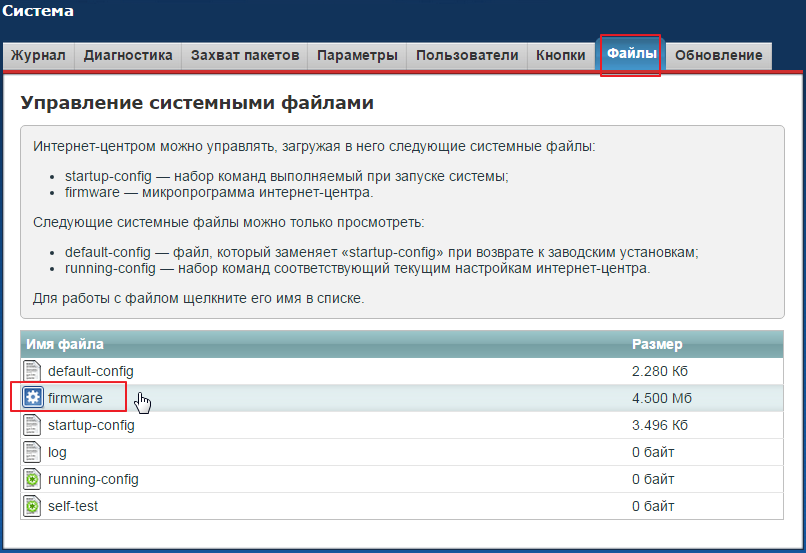Click the running-config row's 0 байт size
Image resolution: width=806 pixels, height=553 pixels.
tap(653, 479)
